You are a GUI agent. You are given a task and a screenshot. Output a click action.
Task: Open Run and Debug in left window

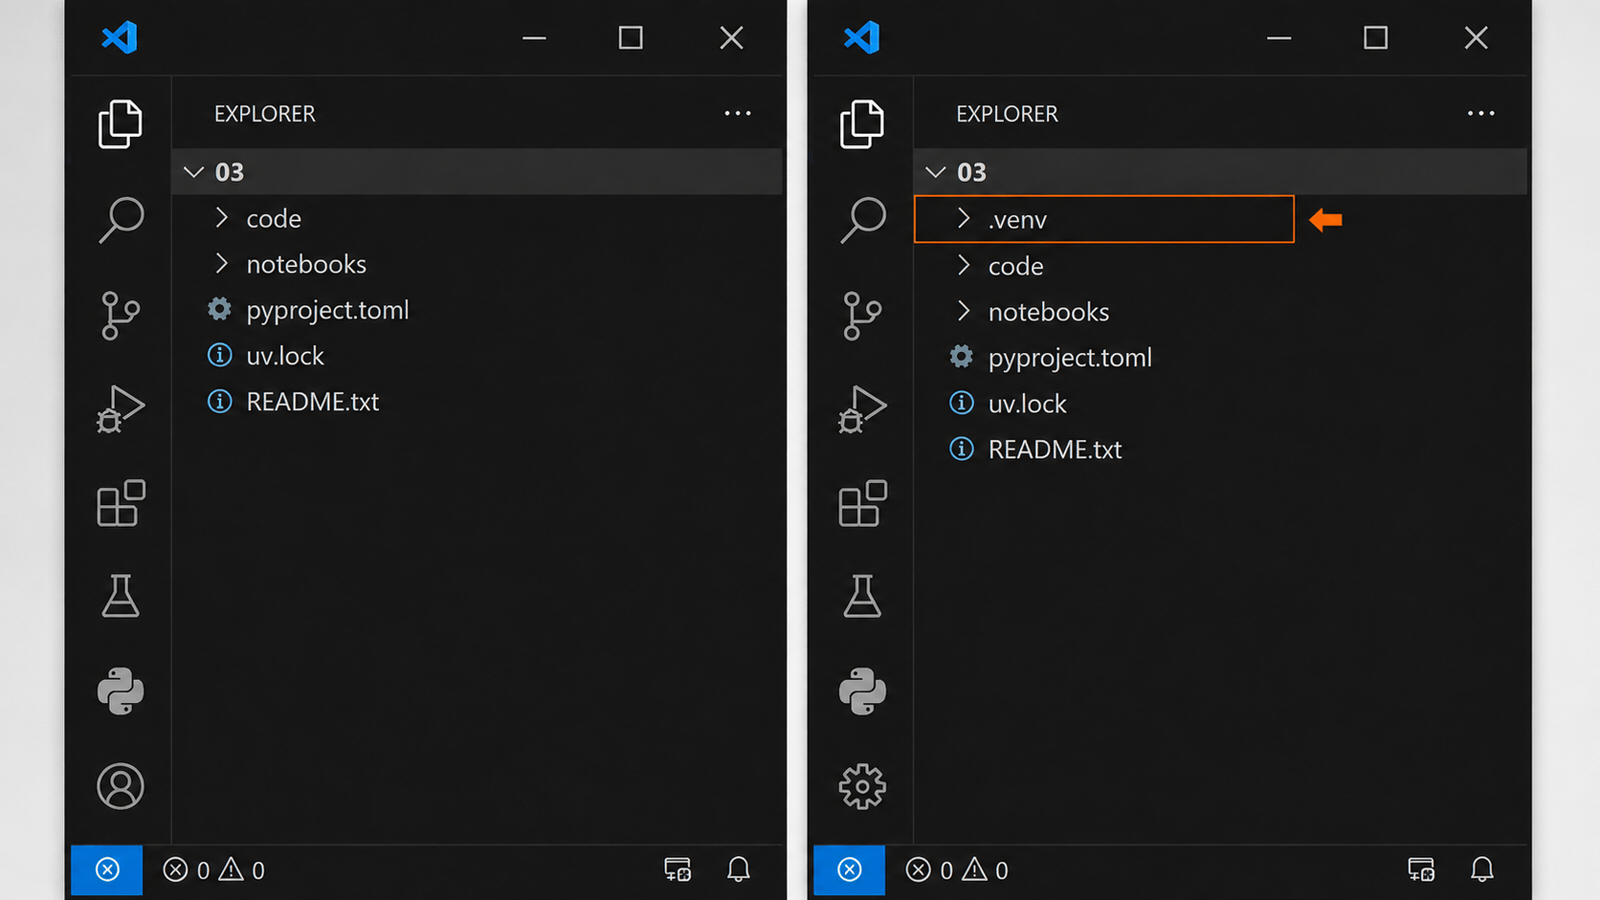pos(120,409)
